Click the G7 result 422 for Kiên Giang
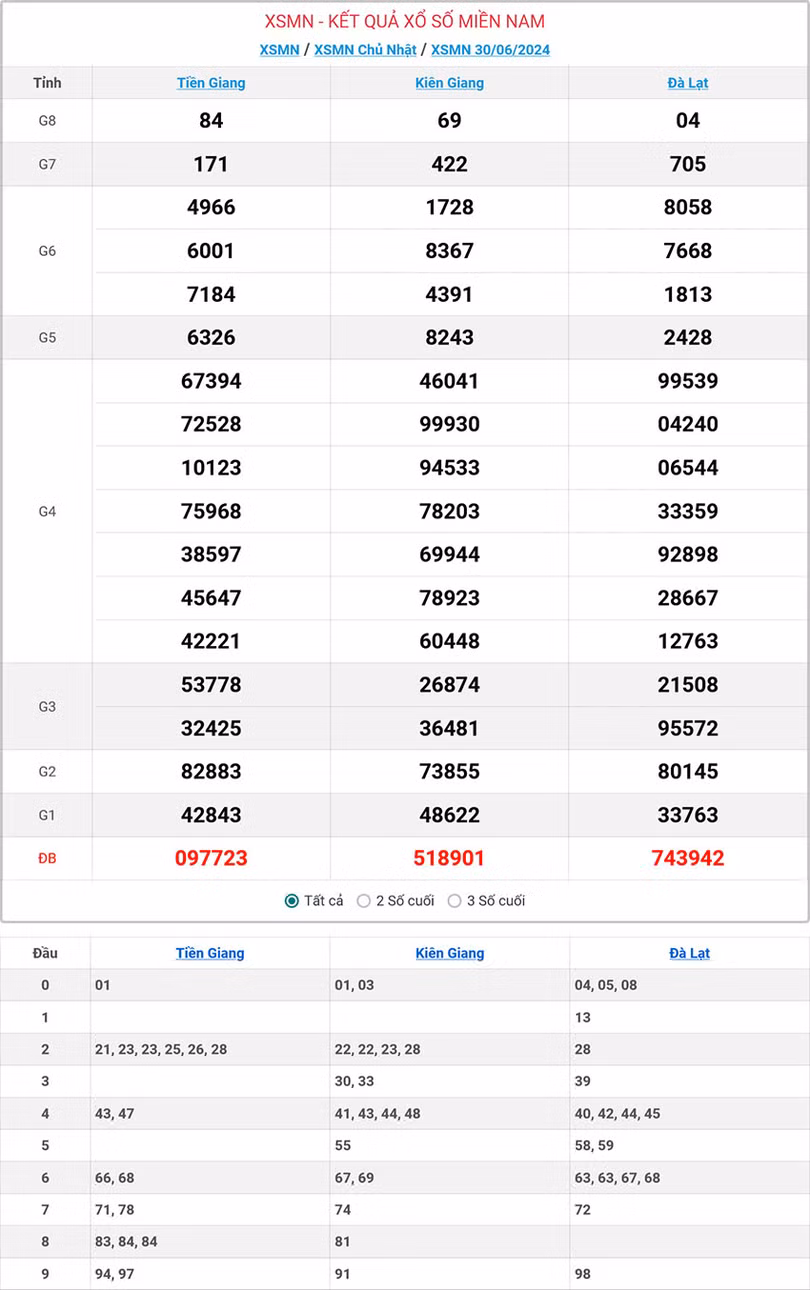 click(450, 164)
